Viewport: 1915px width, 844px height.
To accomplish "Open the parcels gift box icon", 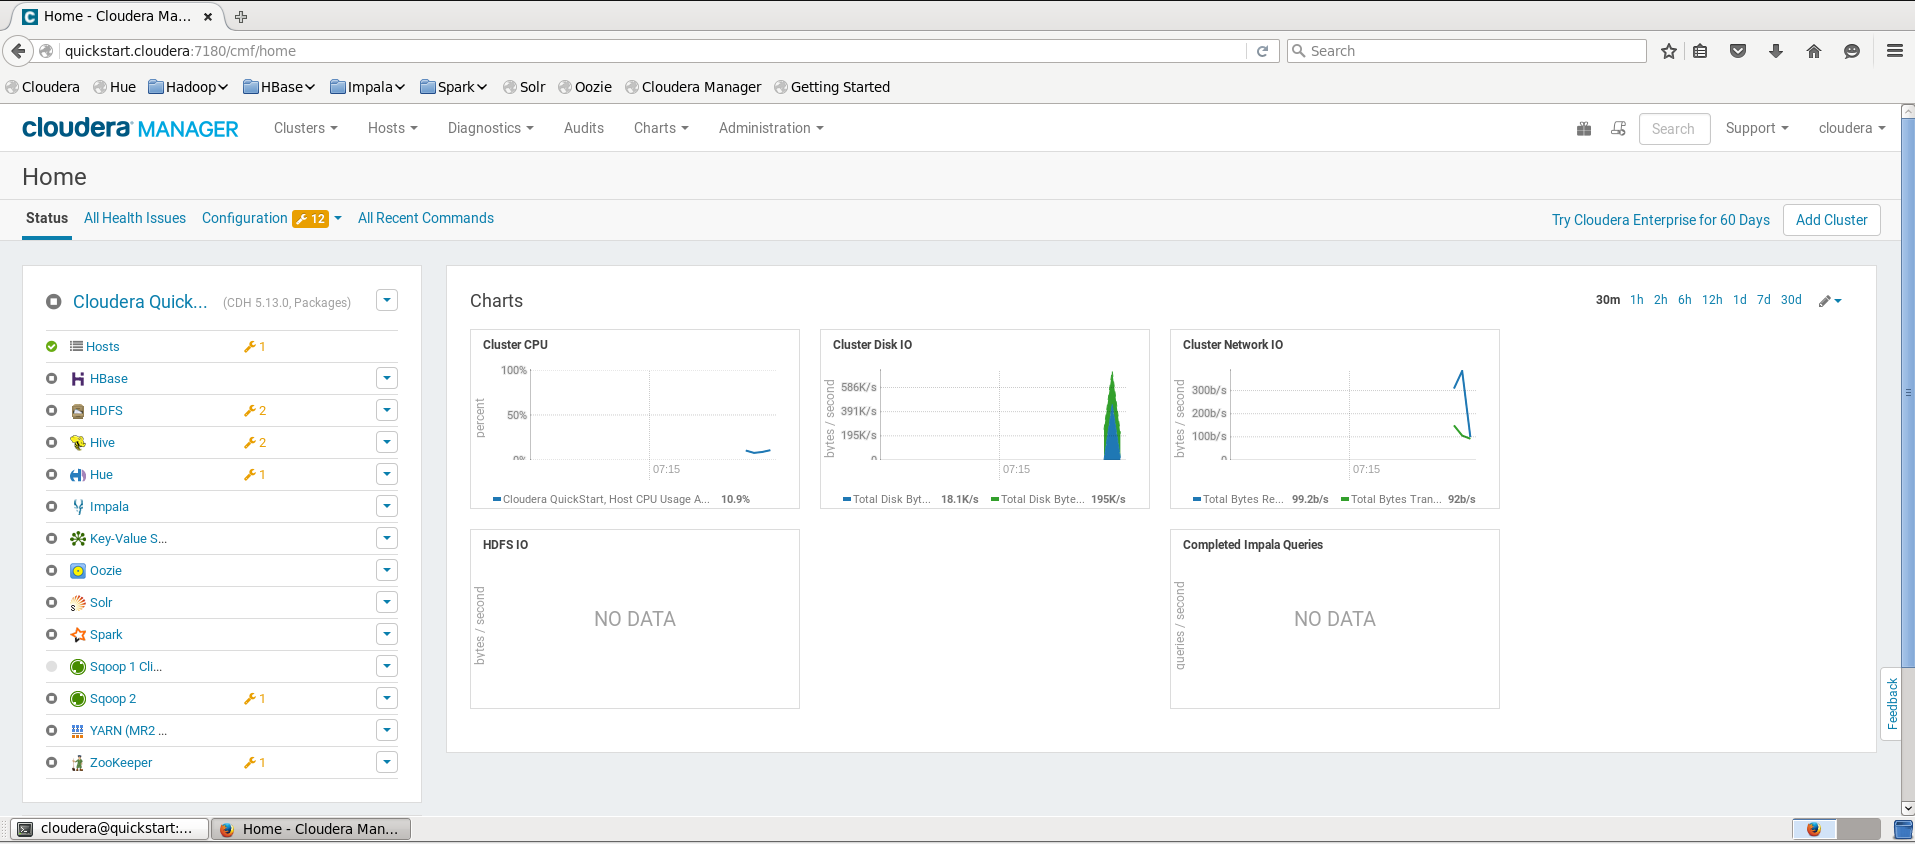I will [1584, 128].
